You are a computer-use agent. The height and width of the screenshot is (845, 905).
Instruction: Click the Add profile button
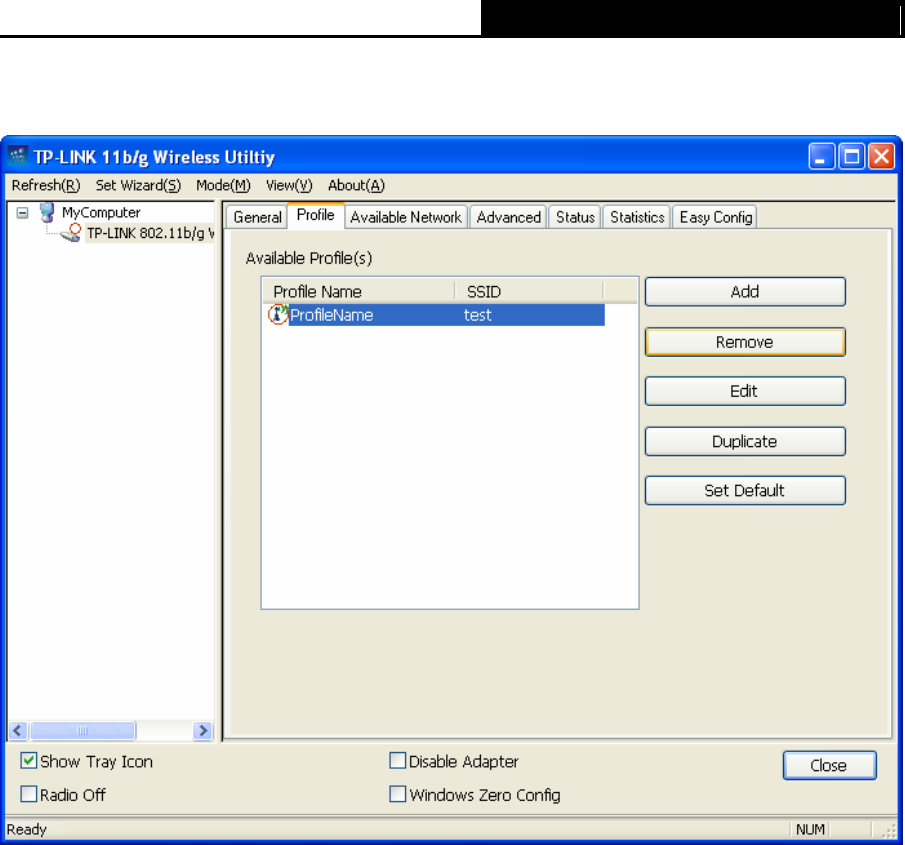point(745,291)
